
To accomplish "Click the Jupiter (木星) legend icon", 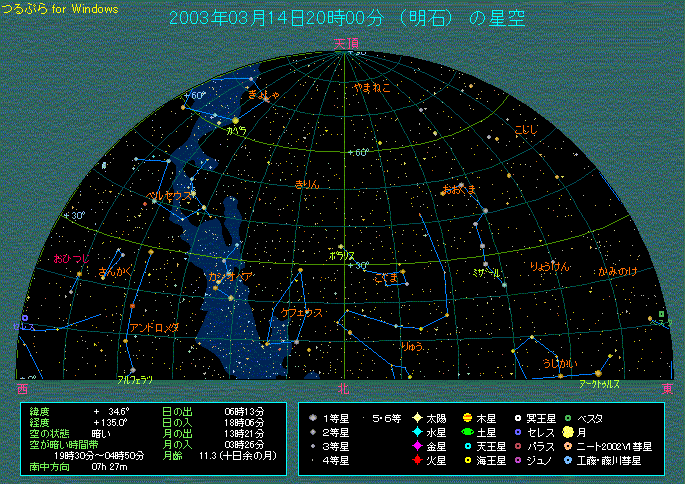I will [466, 418].
